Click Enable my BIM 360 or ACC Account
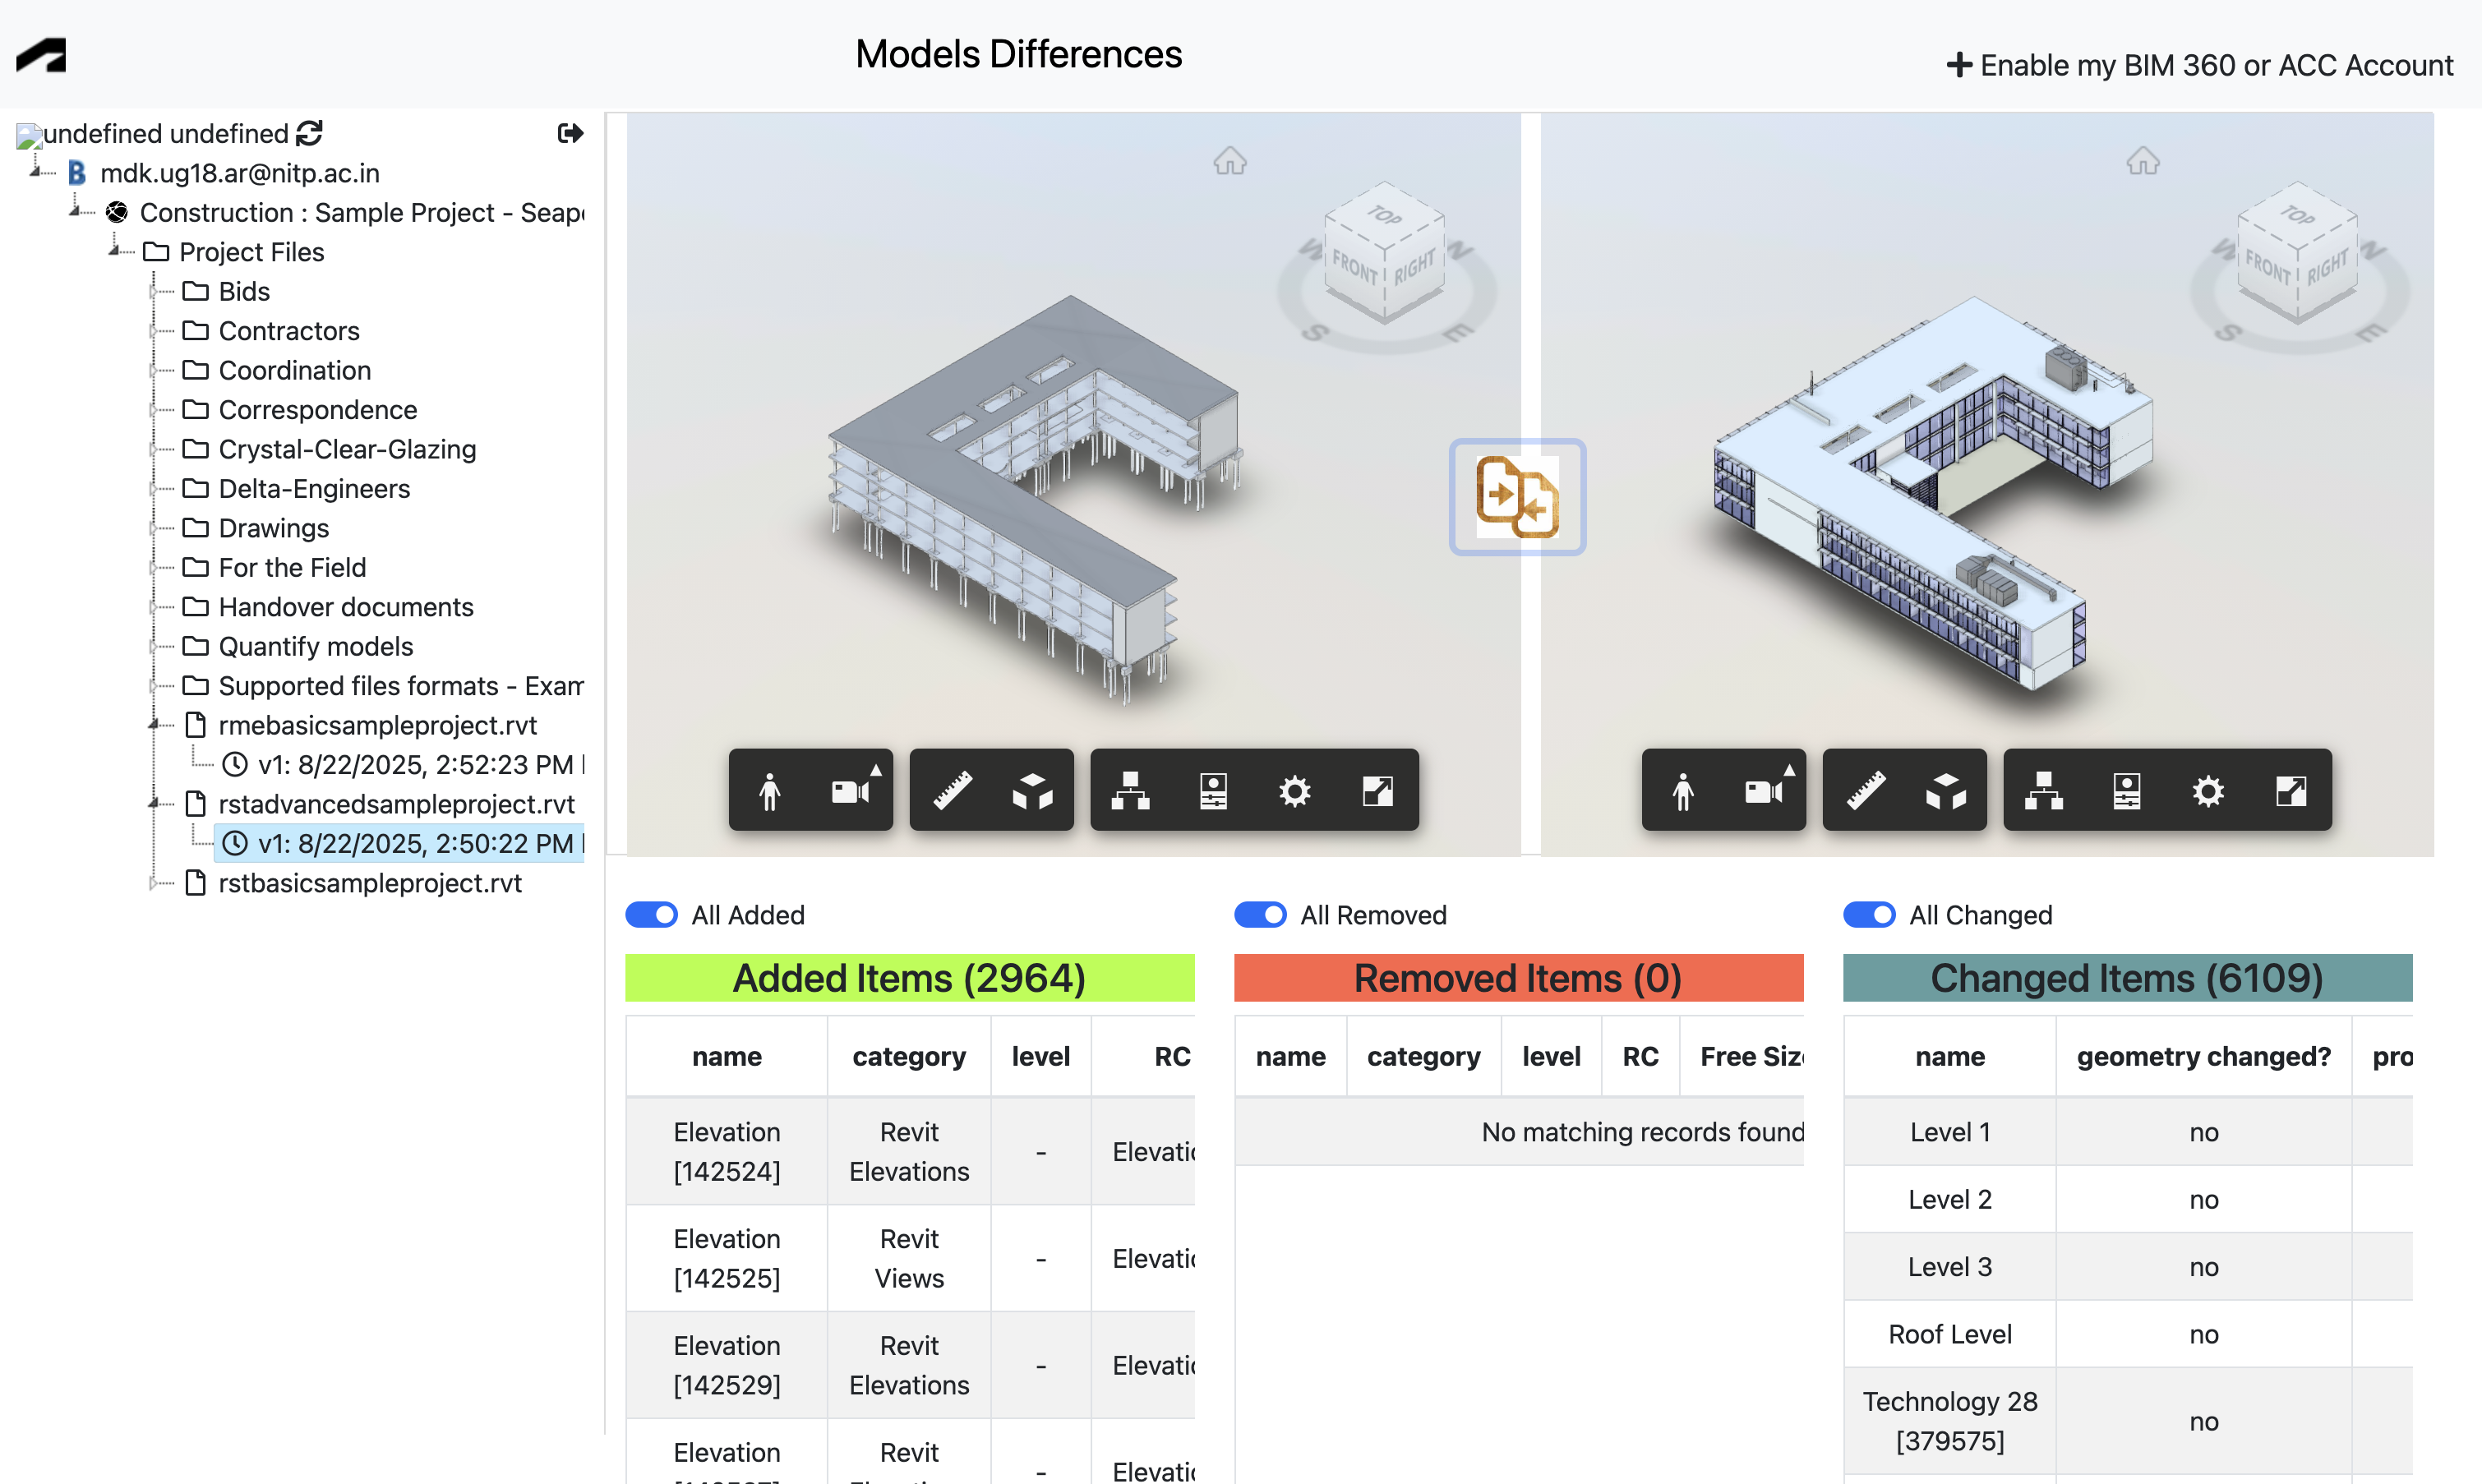 [x=2199, y=65]
